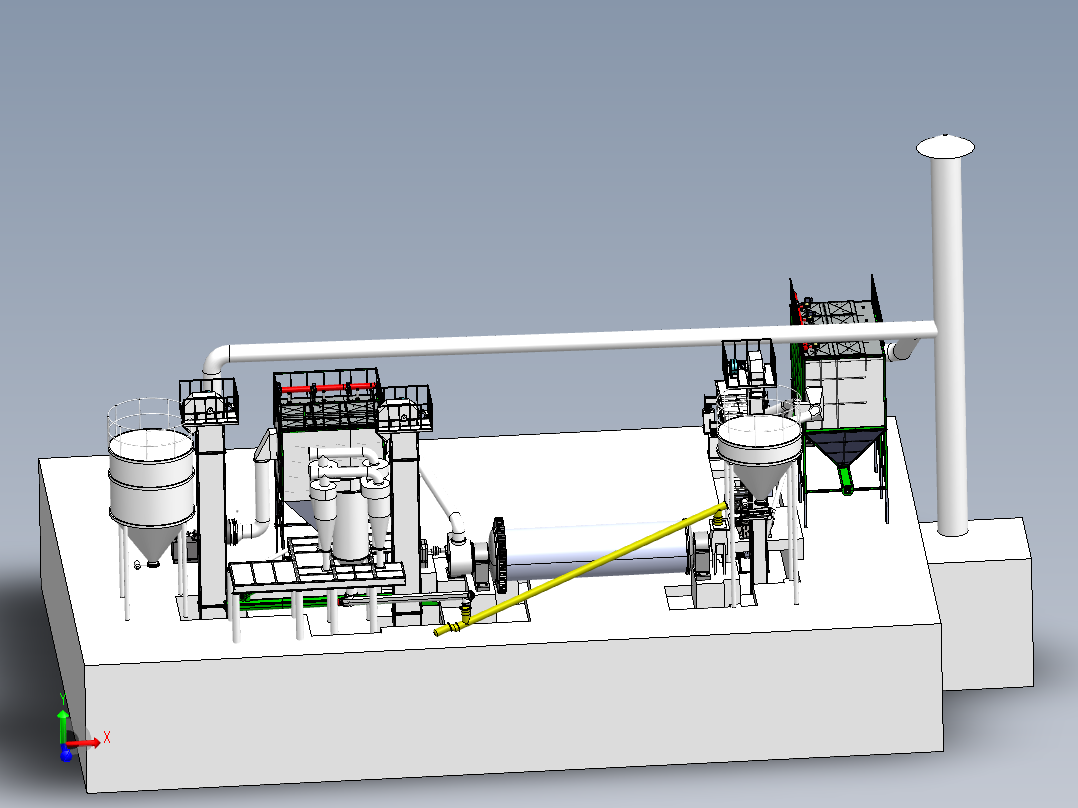This screenshot has width=1078, height=808.
Task: Select the yellow inclined conveyor pipe
Action: click(x=581, y=568)
